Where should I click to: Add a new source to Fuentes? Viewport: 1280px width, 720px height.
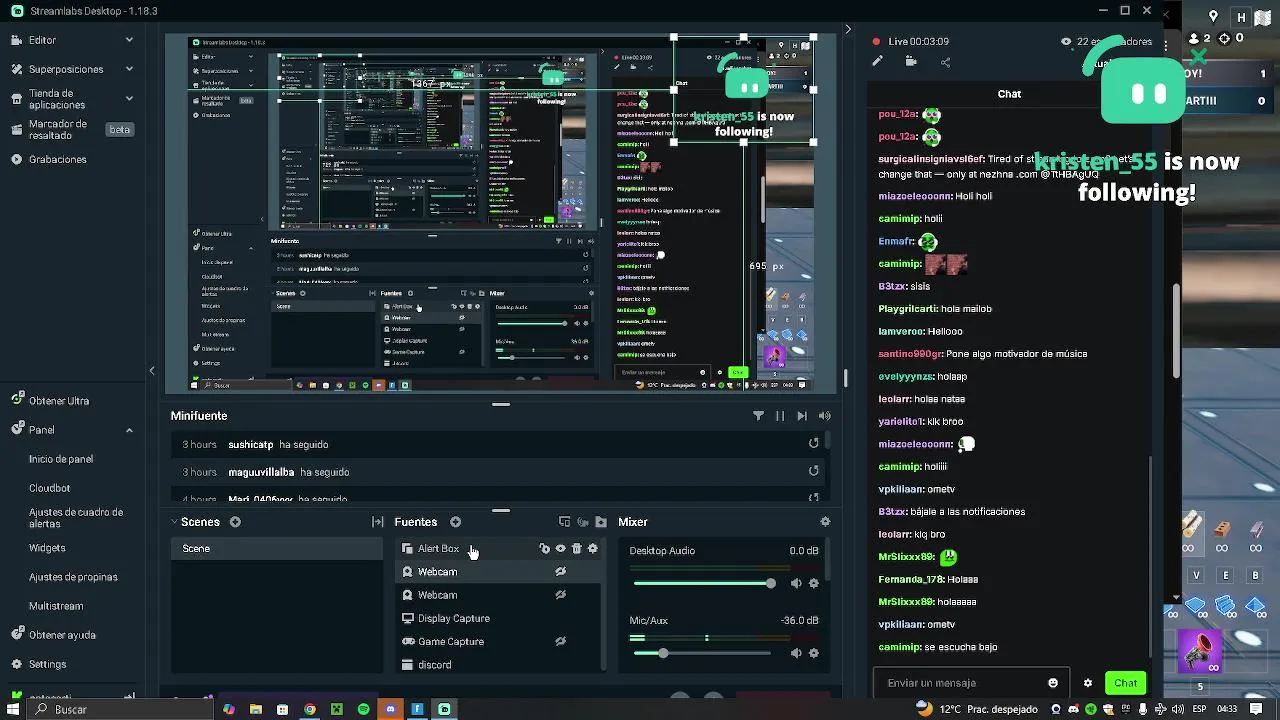(x=455, y=522)
